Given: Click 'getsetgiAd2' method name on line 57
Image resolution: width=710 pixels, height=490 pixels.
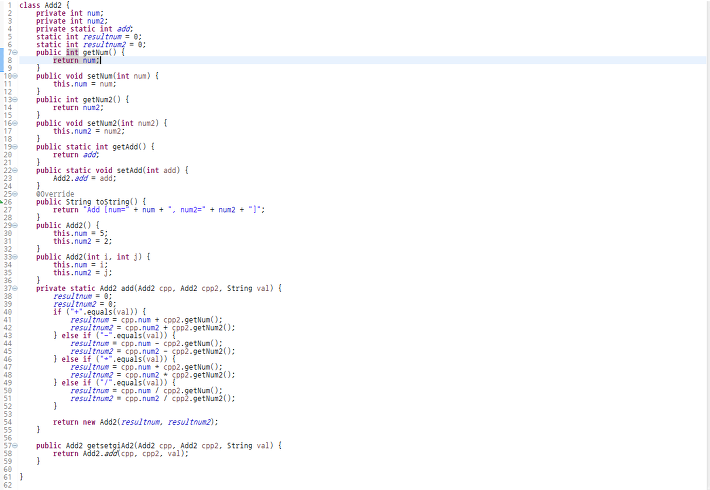Looking at the screenshot, I should (110, 445).
